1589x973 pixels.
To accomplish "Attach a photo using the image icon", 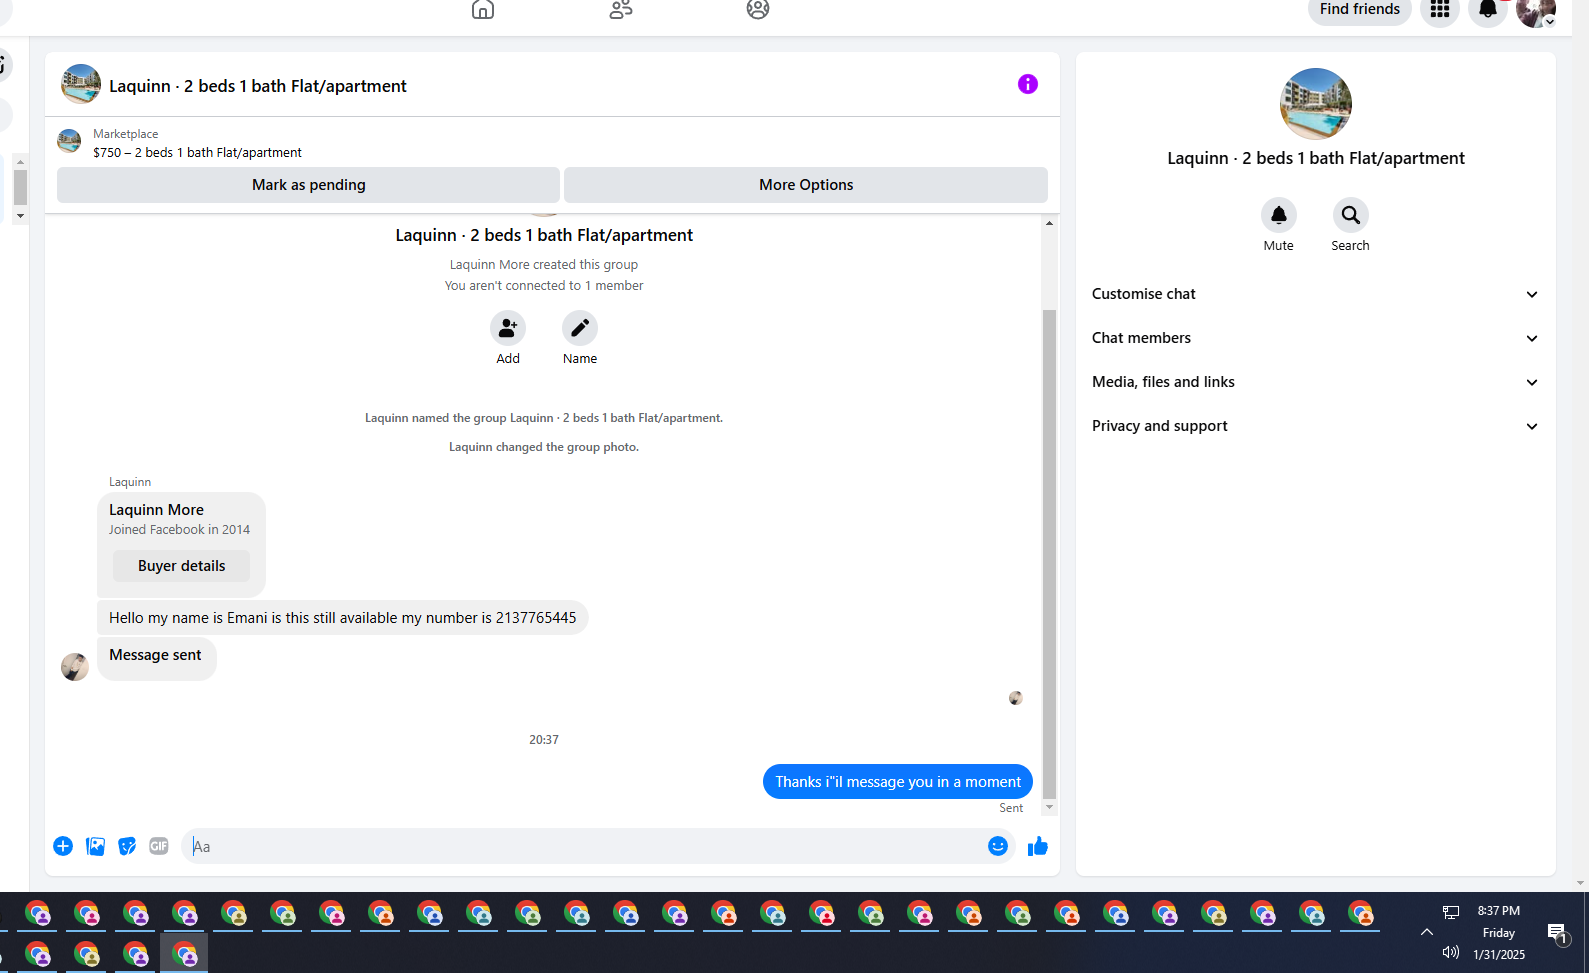I will 95,846.
